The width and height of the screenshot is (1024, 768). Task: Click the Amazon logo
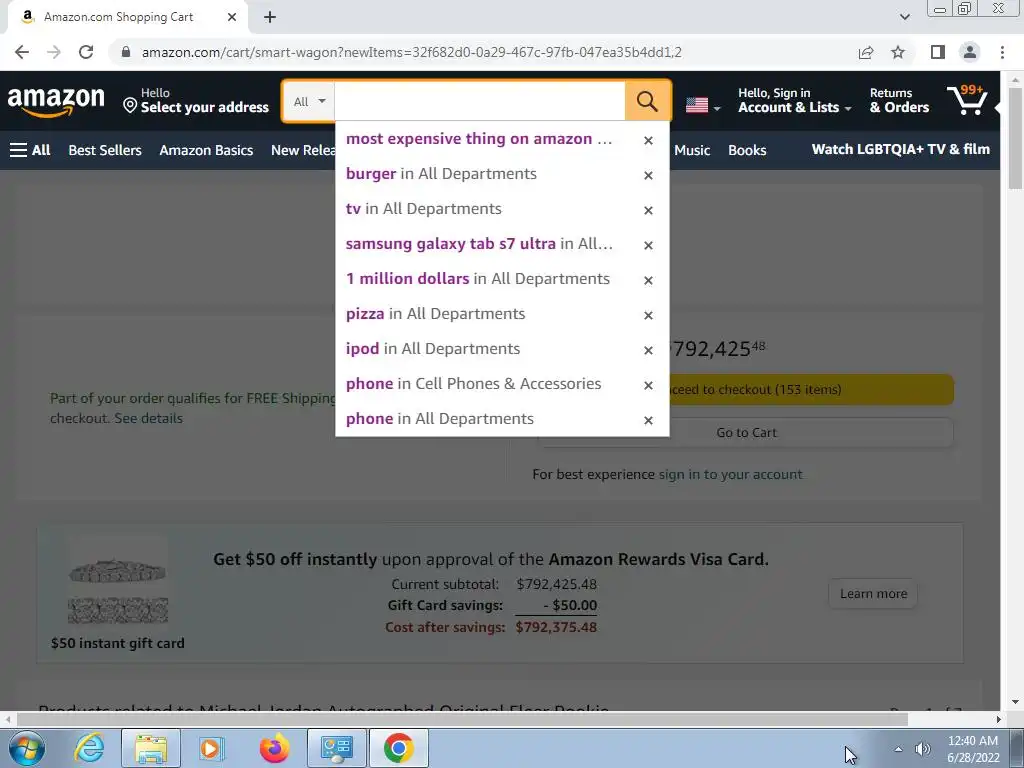coord(56,101)
